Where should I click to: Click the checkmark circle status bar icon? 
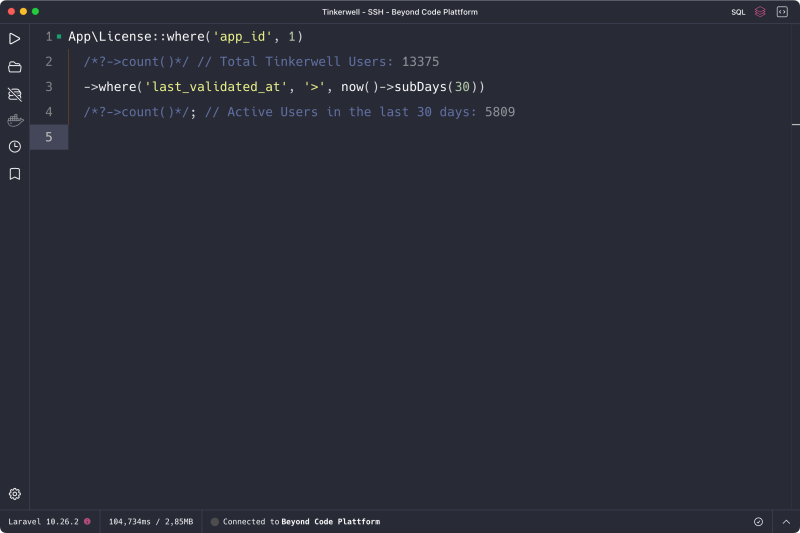click(x=758, y=521)
